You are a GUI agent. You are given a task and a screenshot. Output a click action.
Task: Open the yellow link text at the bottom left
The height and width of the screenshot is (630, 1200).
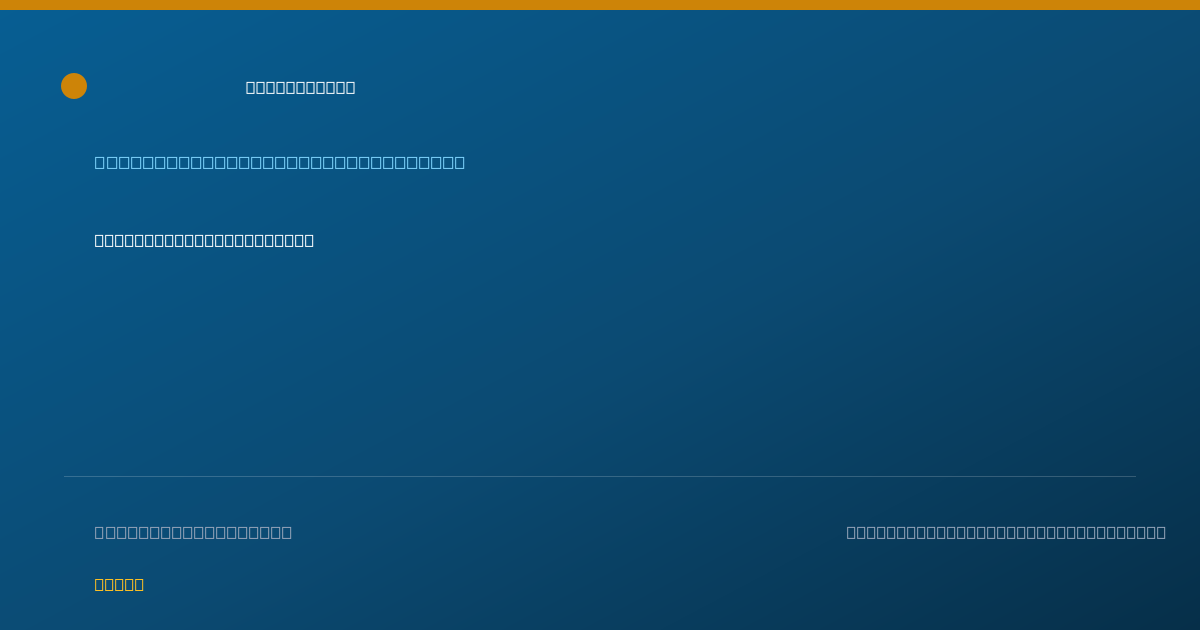click(119, 584)
